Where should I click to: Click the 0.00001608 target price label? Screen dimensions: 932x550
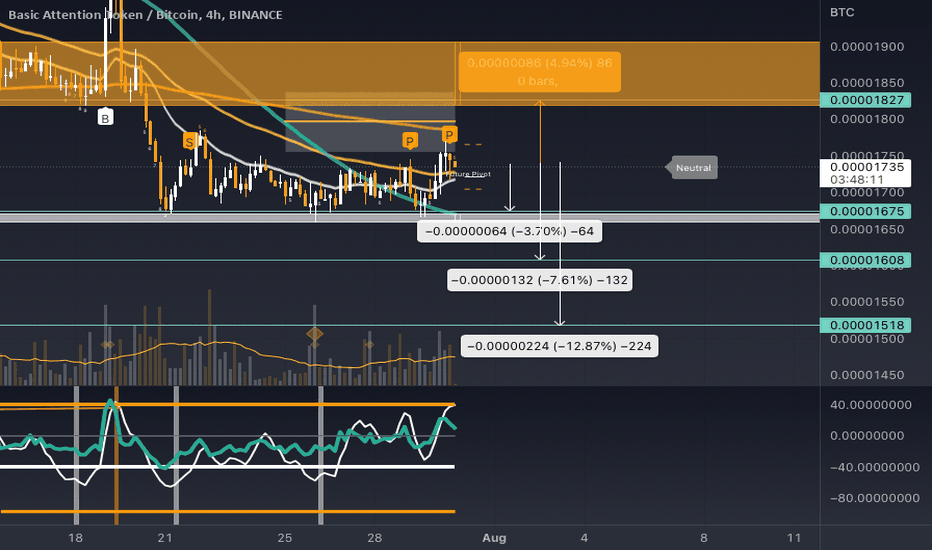[865, 260]
